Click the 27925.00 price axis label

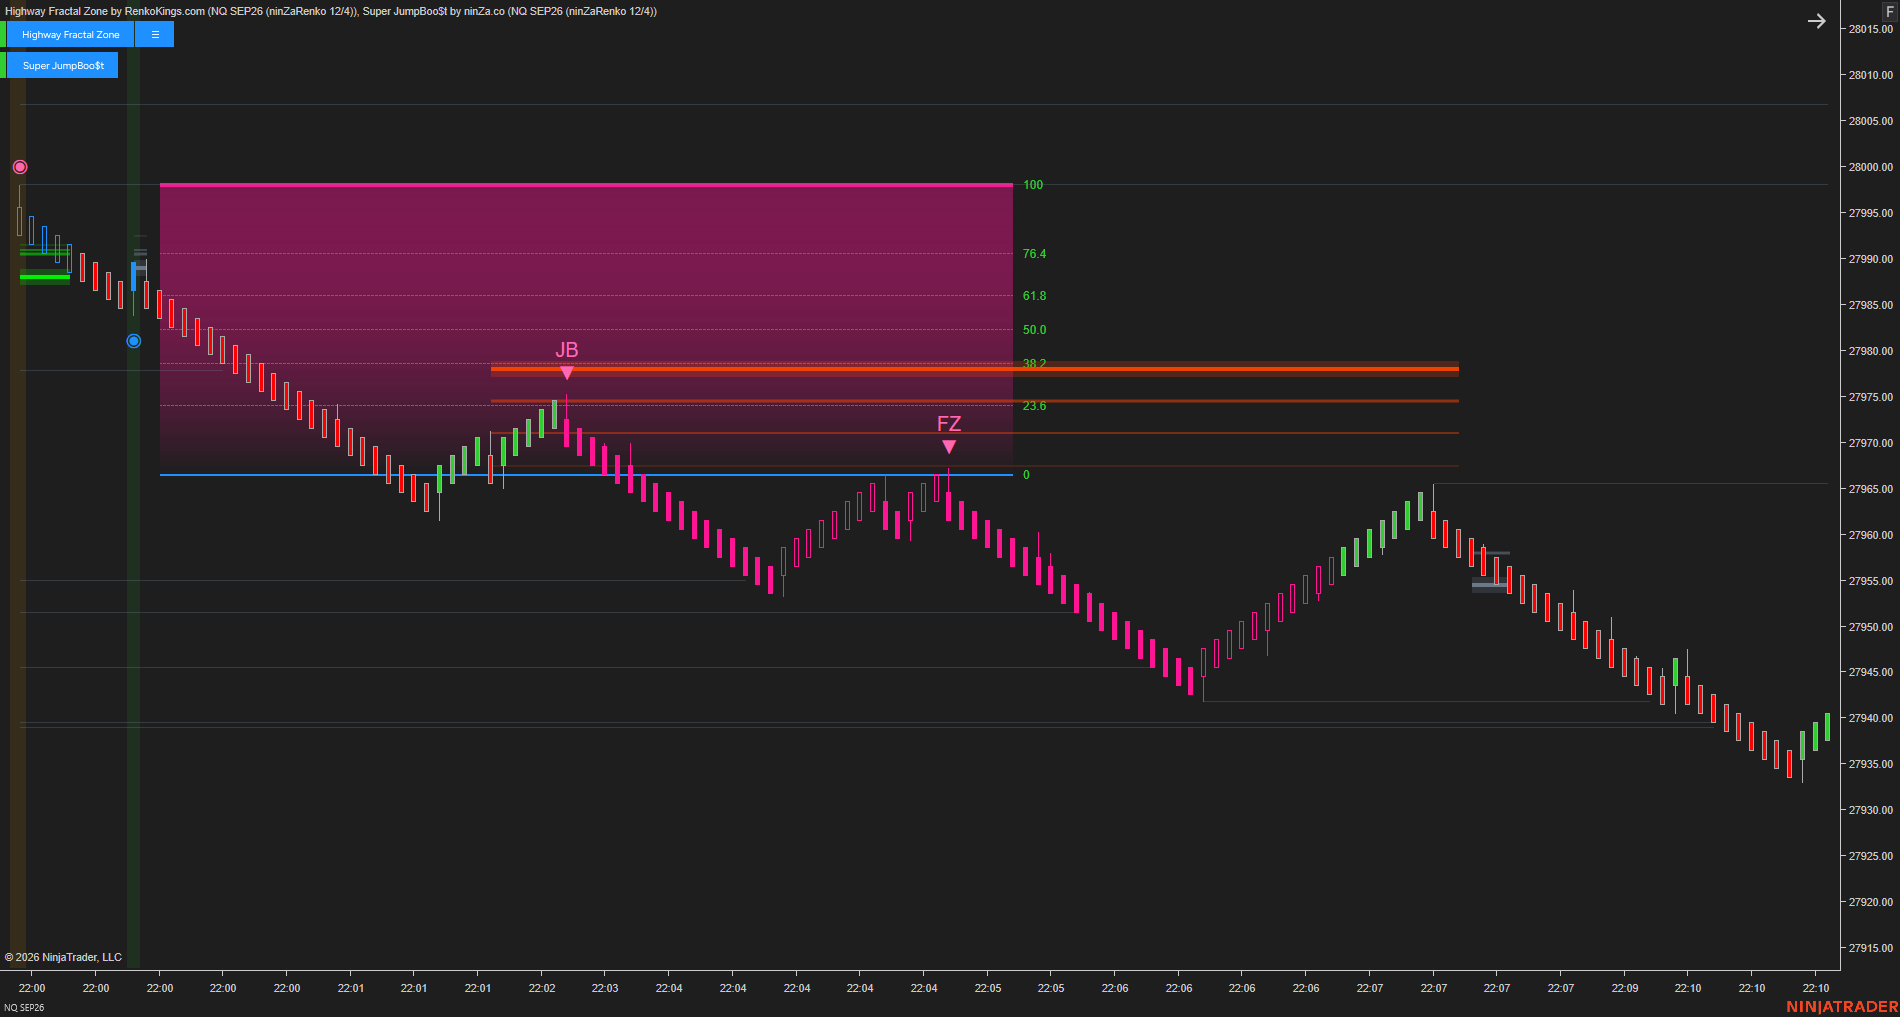click(1870, 856)
